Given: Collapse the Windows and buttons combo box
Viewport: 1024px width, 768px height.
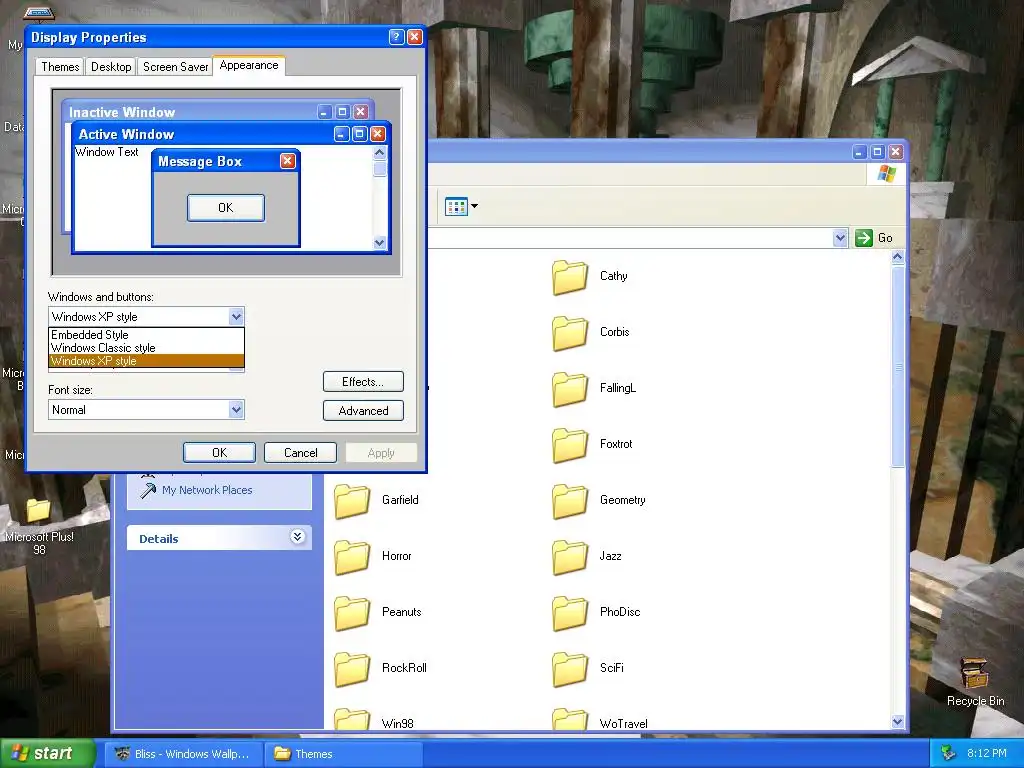Looking at the screenshot, I should [236, 317].
